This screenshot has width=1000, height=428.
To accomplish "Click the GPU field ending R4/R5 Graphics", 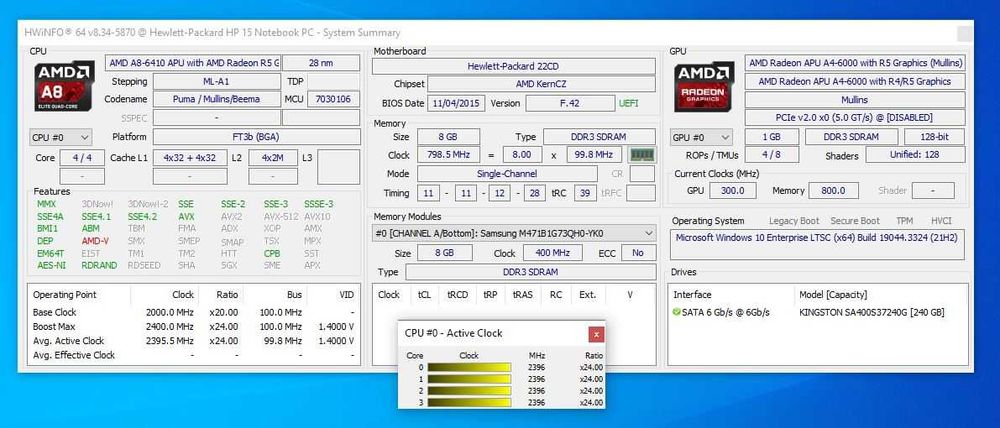I will (x=855, y=82).
